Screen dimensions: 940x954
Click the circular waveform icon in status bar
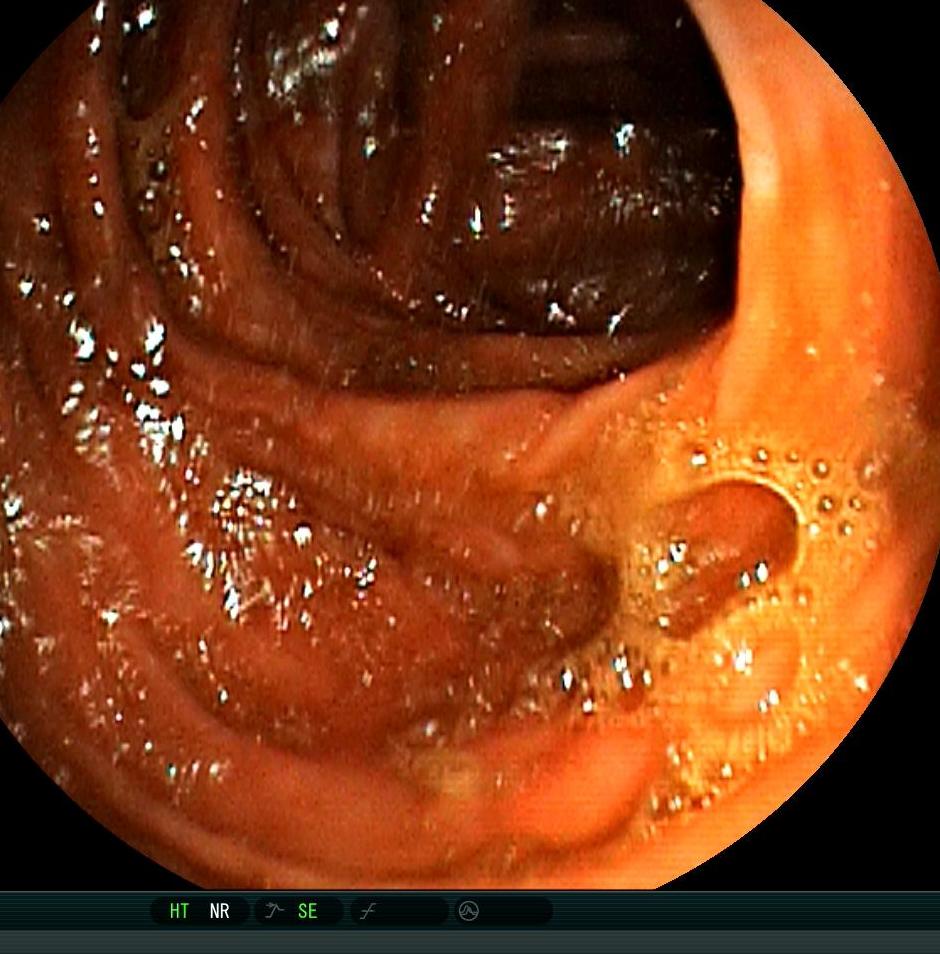468,911
